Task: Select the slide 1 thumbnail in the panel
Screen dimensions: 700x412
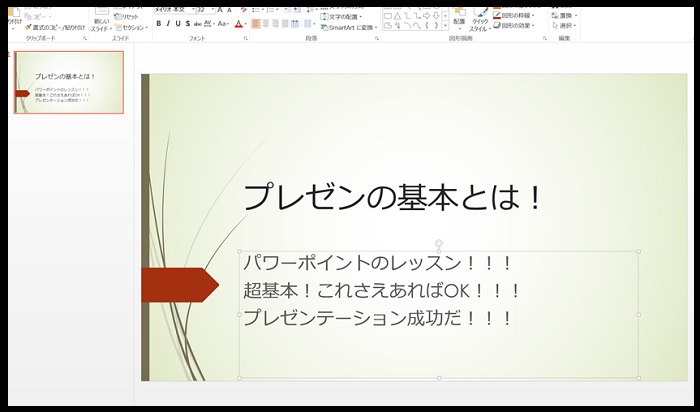Action: click(x=69, y=82)
